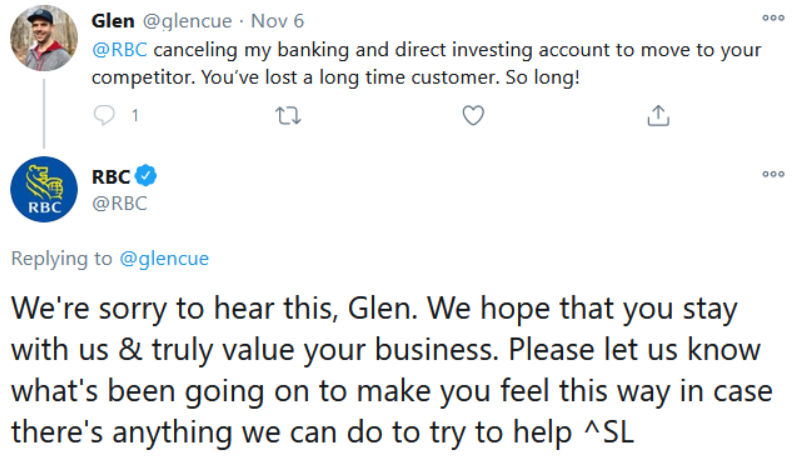Click the thread line connecting the tweets

44,113
